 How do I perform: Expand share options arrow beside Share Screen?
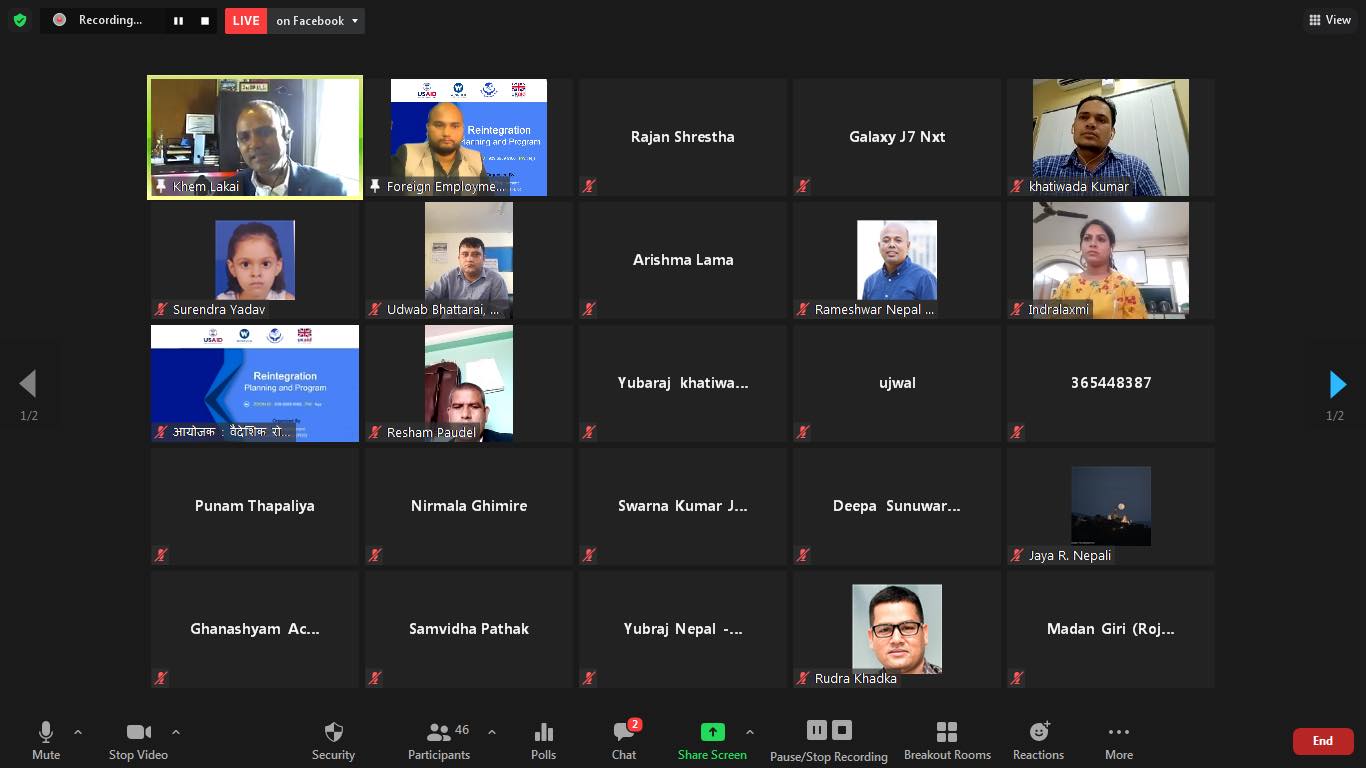tap(750, 732)
